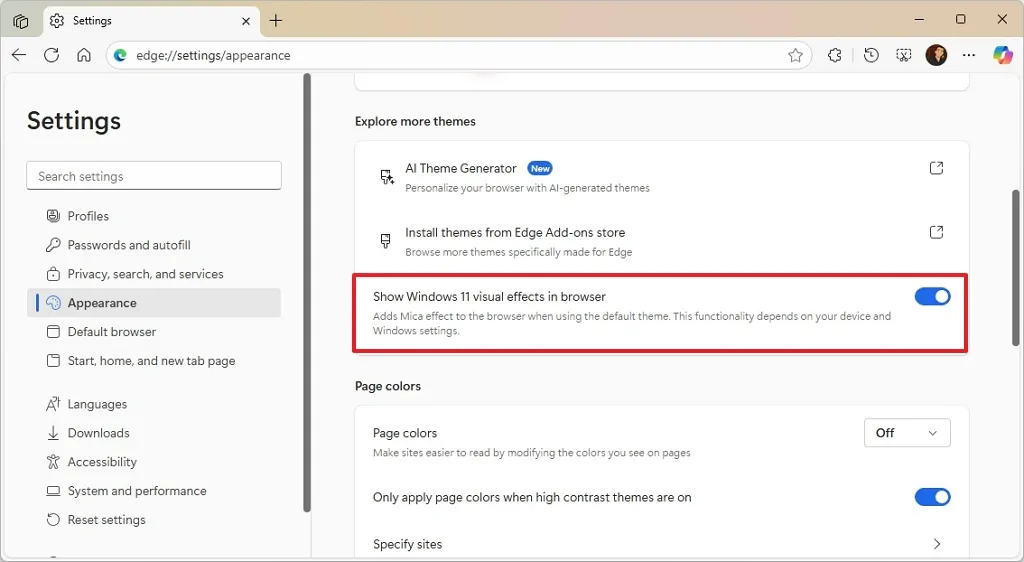Open Passwords and autofill settings
Screen dimensions: 1024x562
pos(154,245)
